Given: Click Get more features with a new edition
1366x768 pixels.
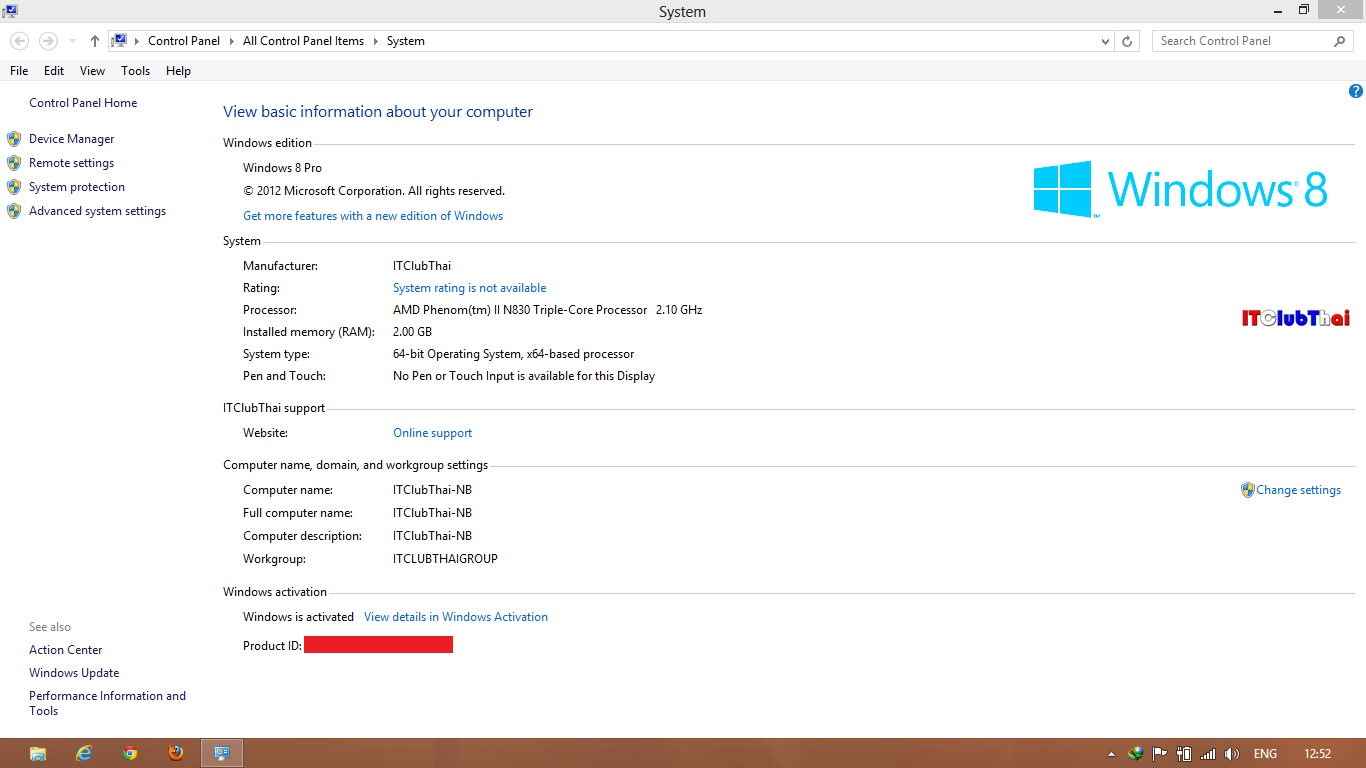Looking at the screenshot, I should tap(373, 216).
